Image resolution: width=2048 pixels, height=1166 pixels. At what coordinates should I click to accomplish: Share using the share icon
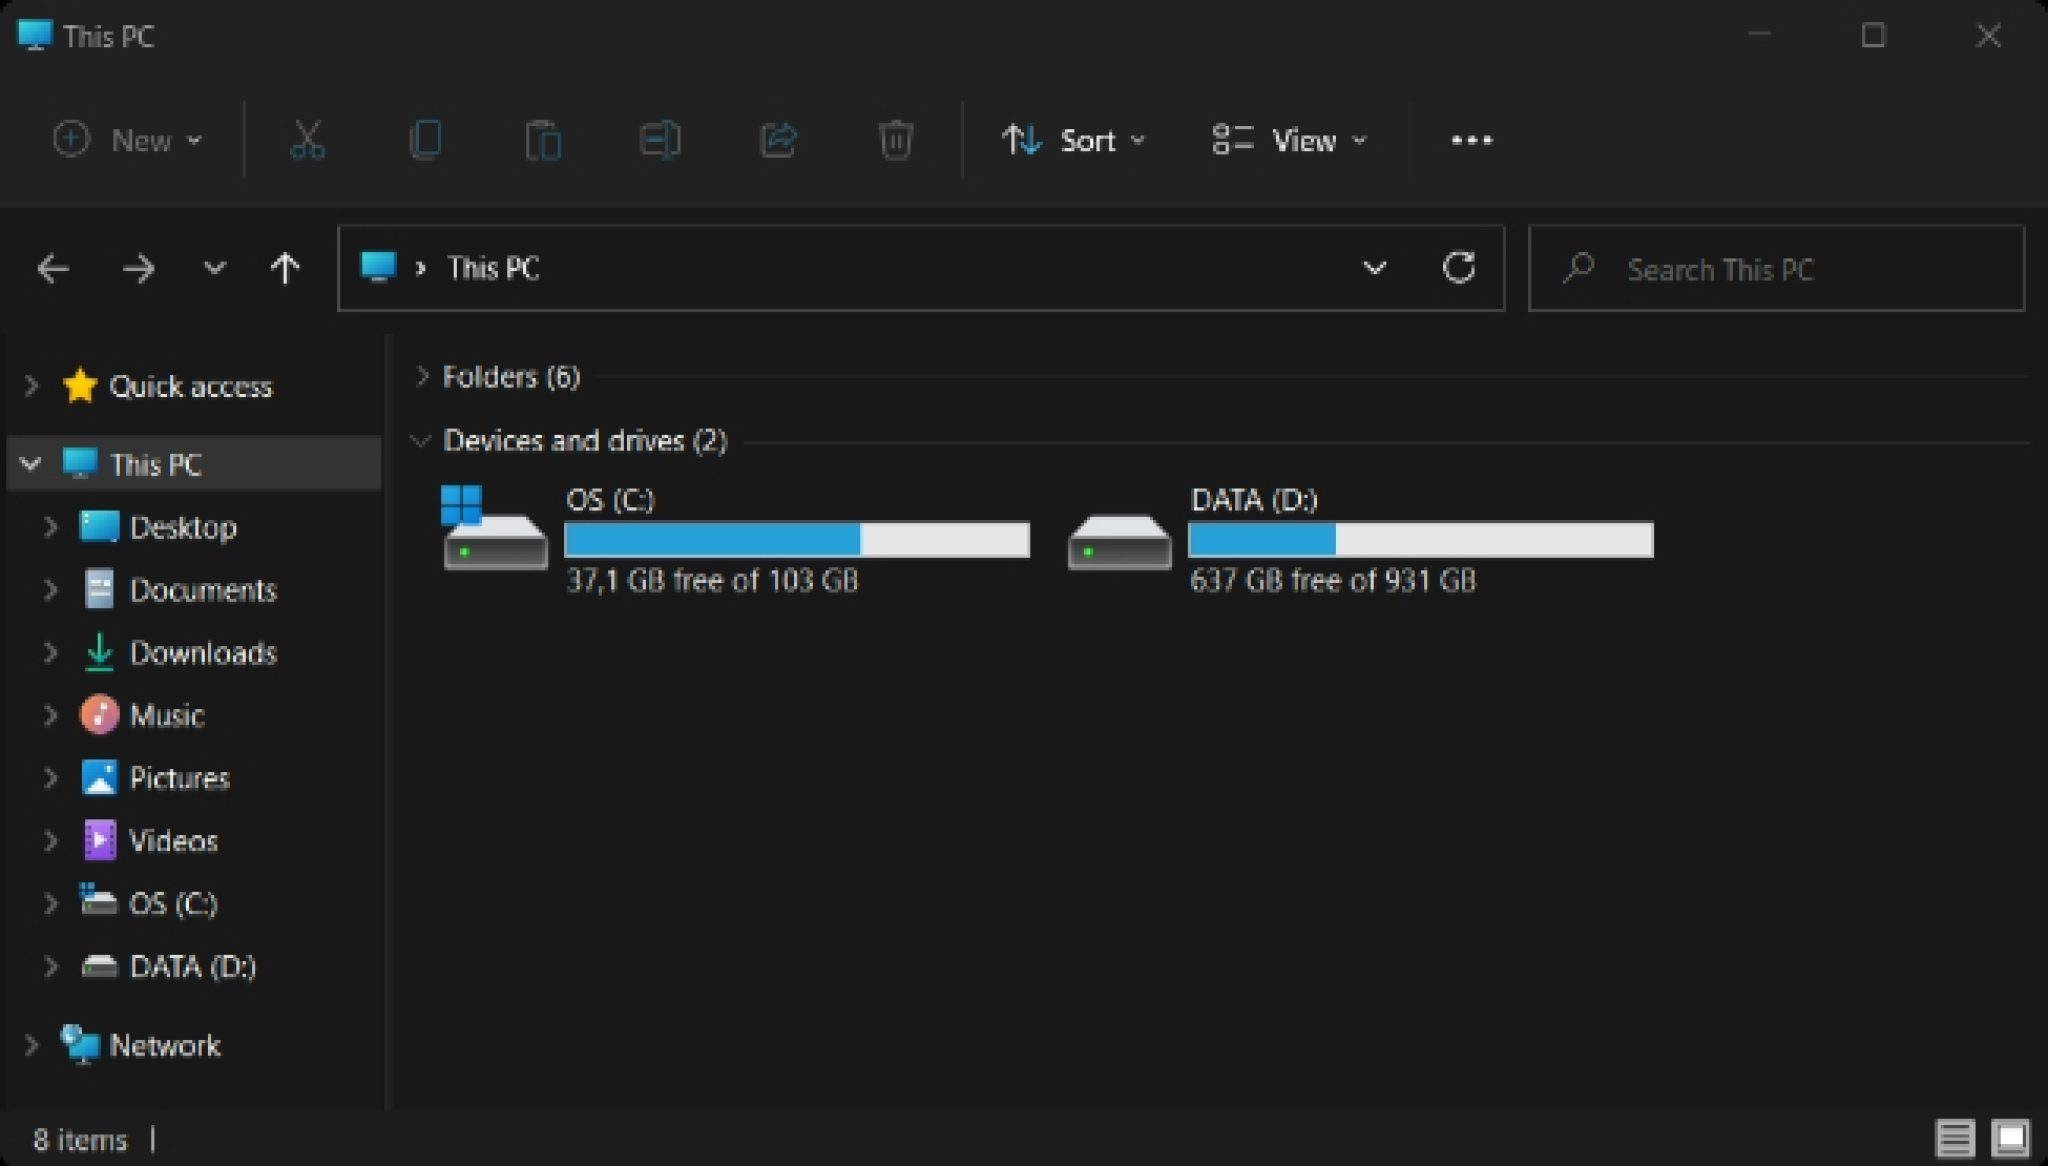(778, 140)
